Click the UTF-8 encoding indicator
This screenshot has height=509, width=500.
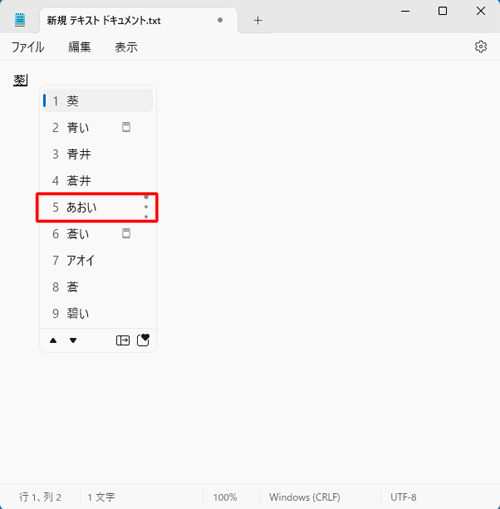403,497
